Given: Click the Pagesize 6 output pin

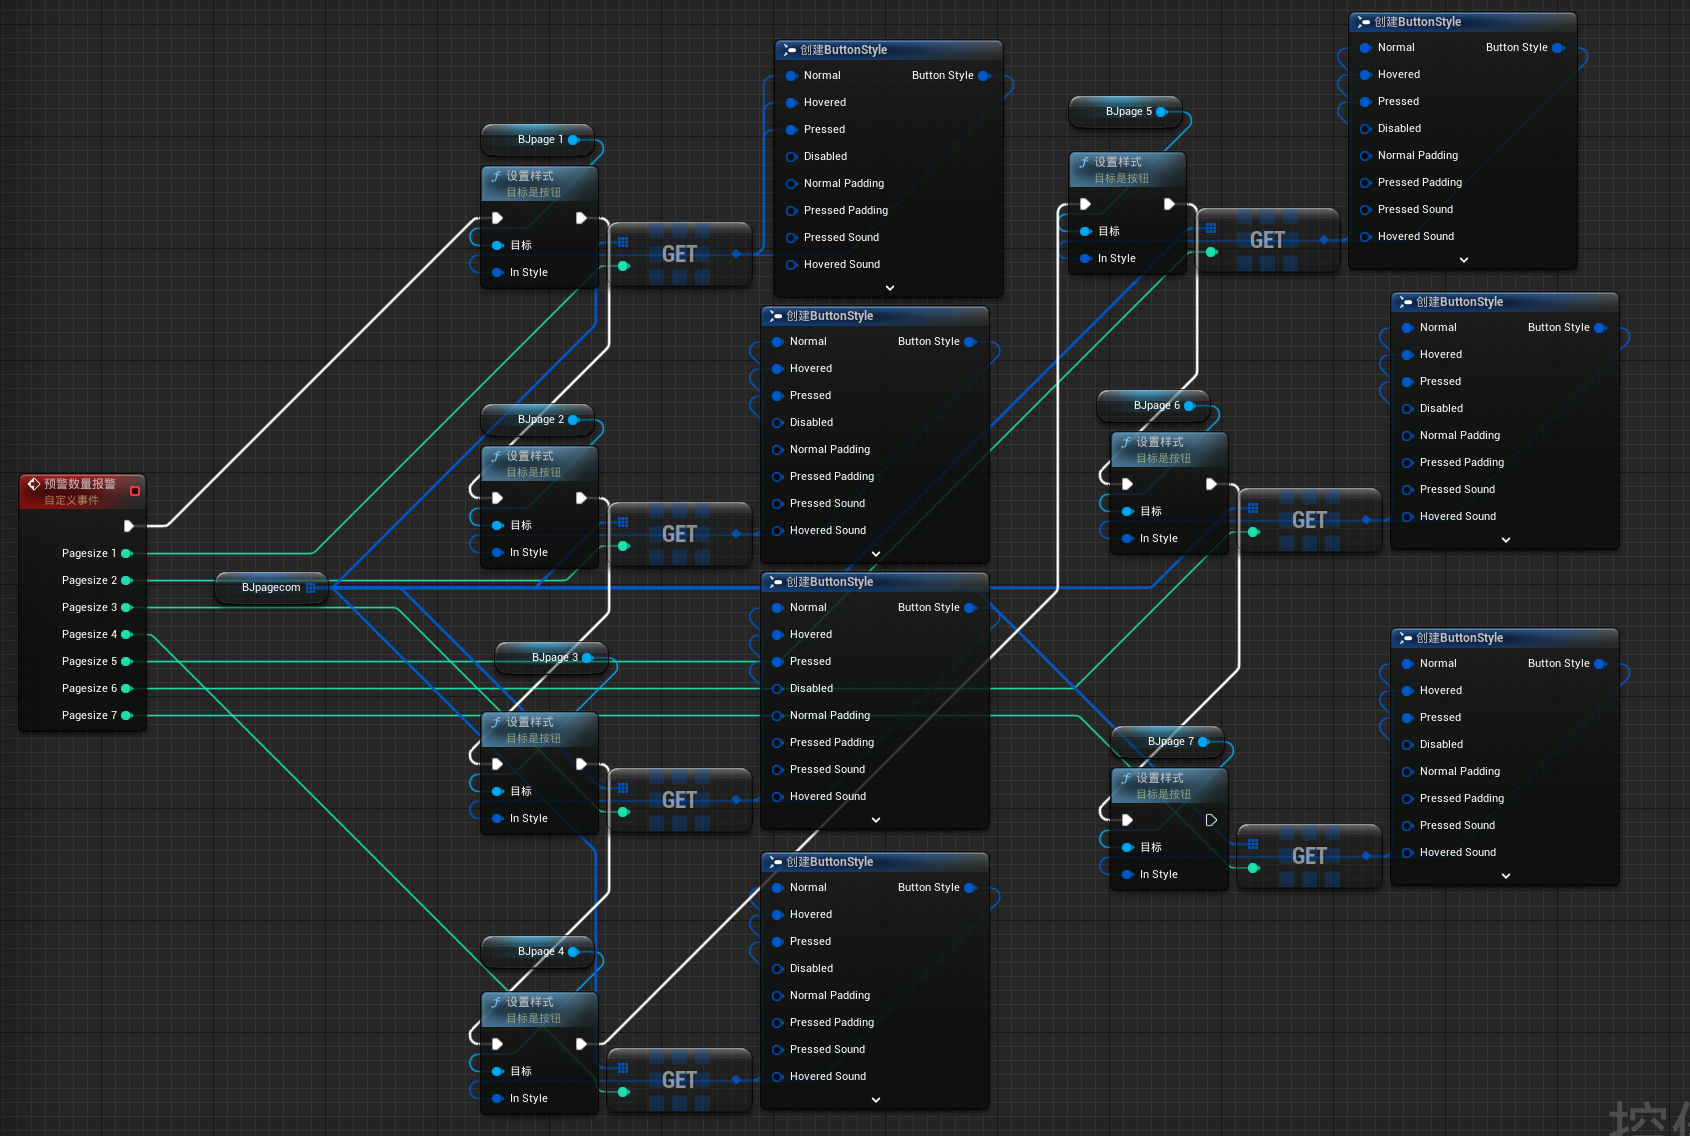Looking at the screenshot, I should coord(127,688).
